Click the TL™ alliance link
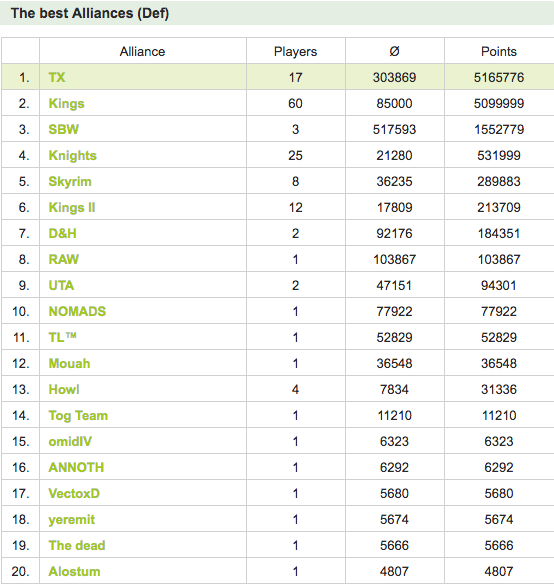This screenshot has height=584, width=554. (62, 337)
